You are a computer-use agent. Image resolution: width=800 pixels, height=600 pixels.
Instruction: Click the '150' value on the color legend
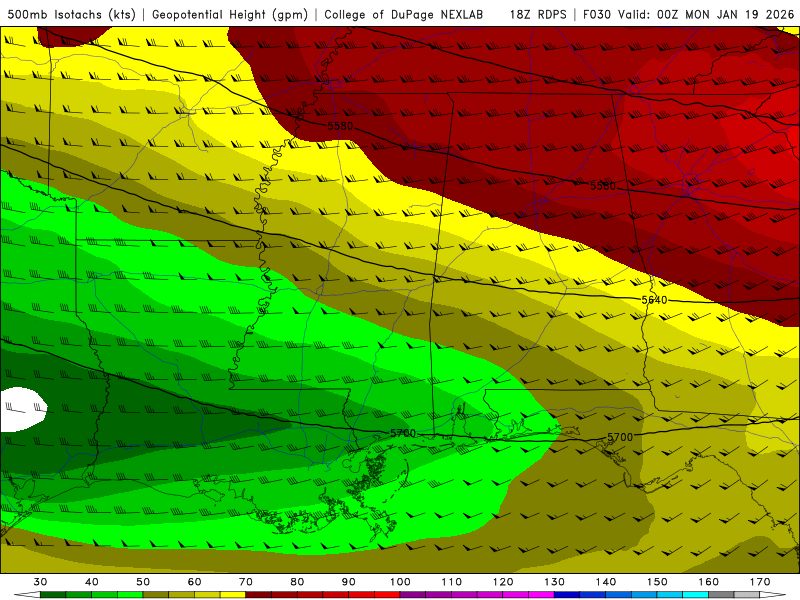pyautogui.click(x=657, y=582)
